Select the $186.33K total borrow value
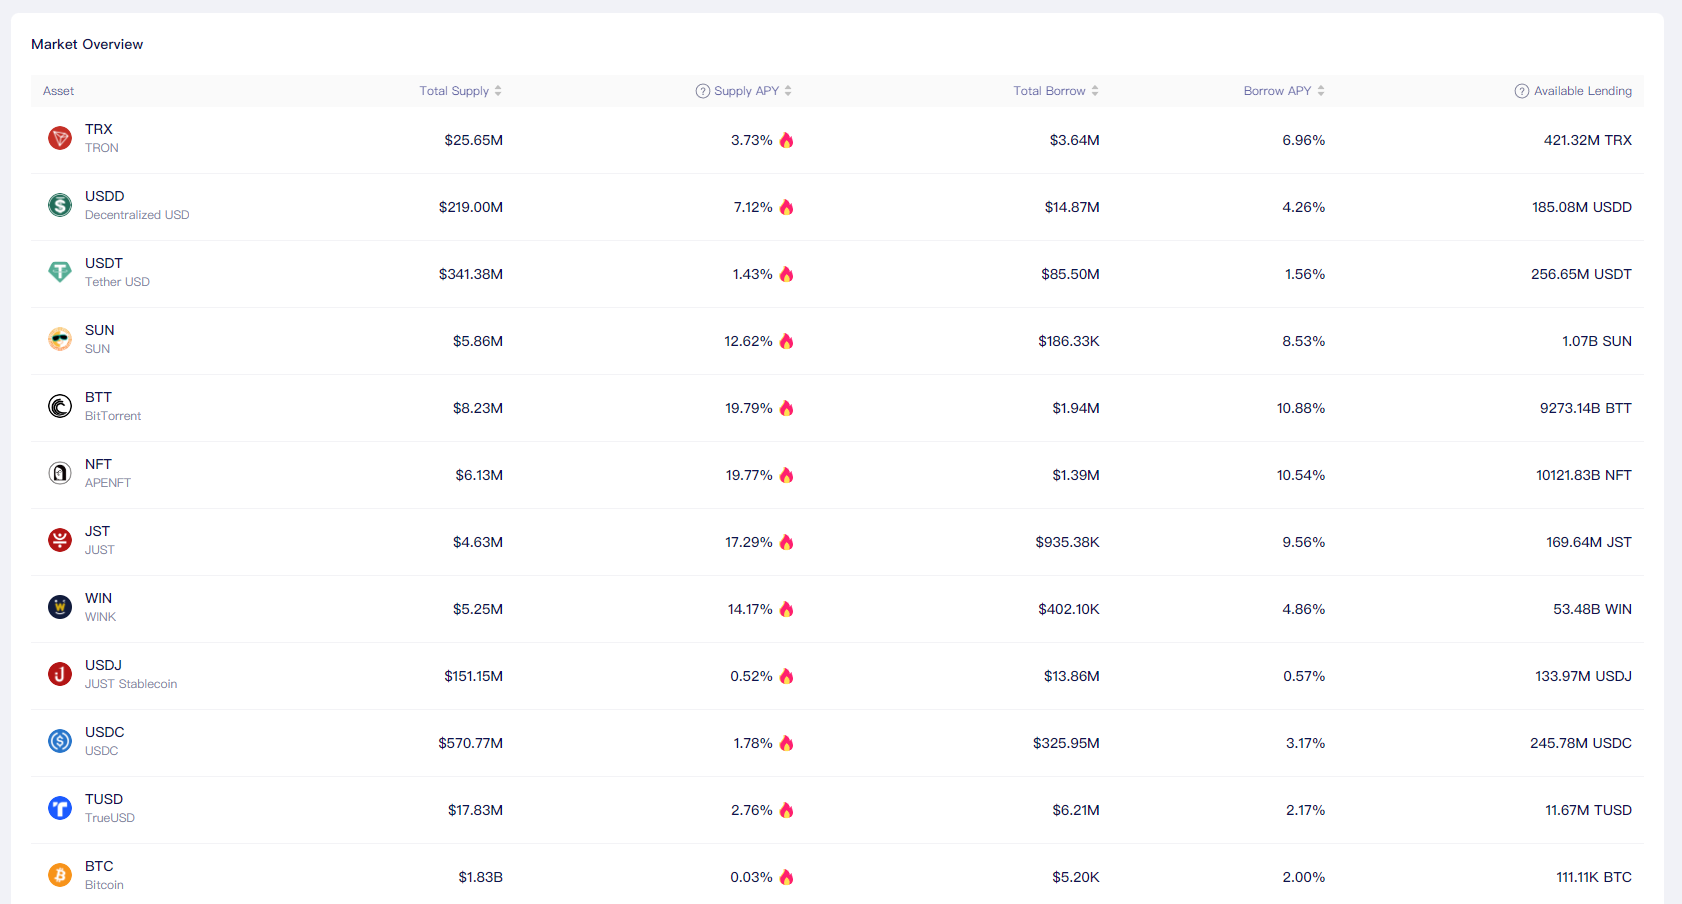The image size is (1682, 904). coord(1069,341)
